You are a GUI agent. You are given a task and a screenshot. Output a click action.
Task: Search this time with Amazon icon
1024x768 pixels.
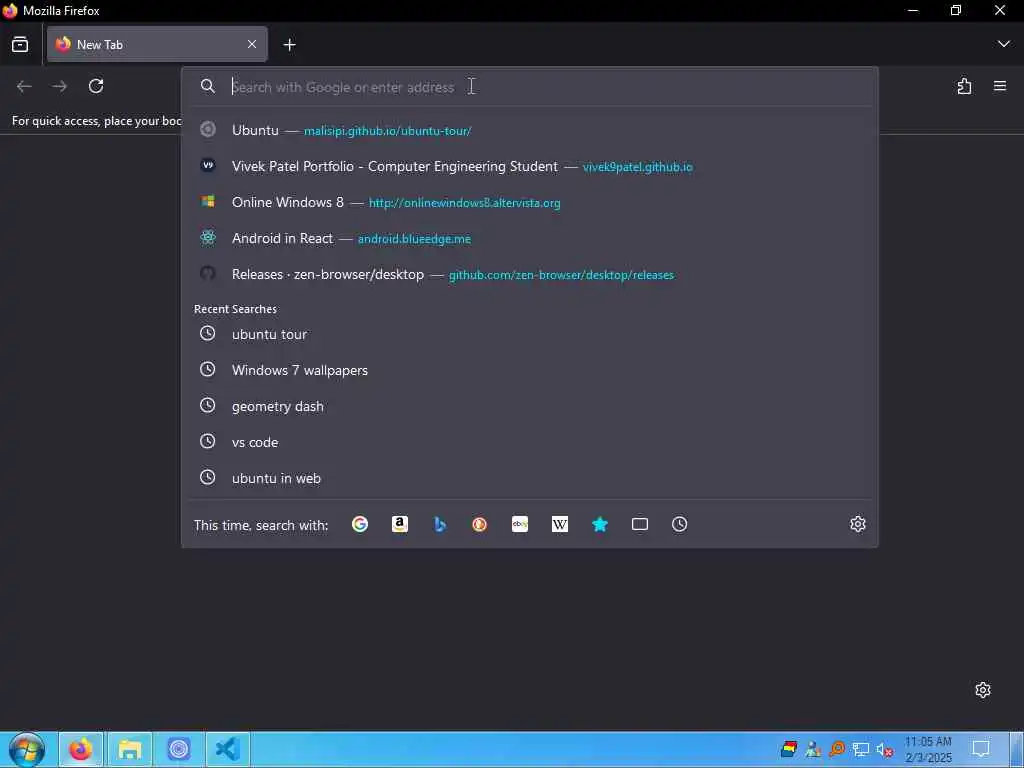tap(400, 524)
